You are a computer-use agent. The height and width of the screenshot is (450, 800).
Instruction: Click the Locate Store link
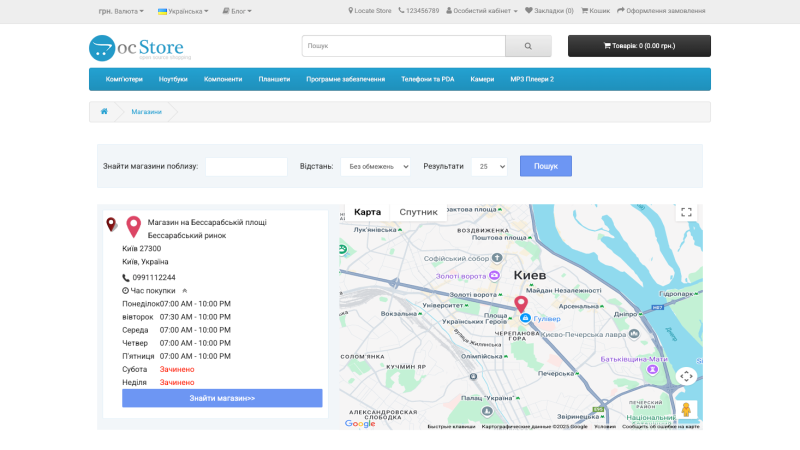click(x=370, y=11)
